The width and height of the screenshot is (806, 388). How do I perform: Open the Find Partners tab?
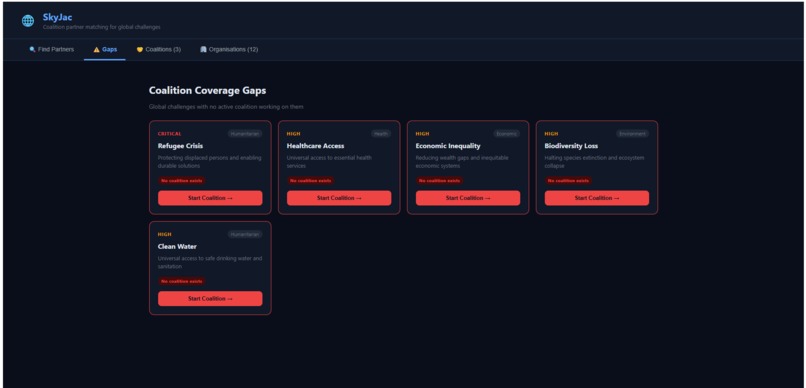[51, 49]
